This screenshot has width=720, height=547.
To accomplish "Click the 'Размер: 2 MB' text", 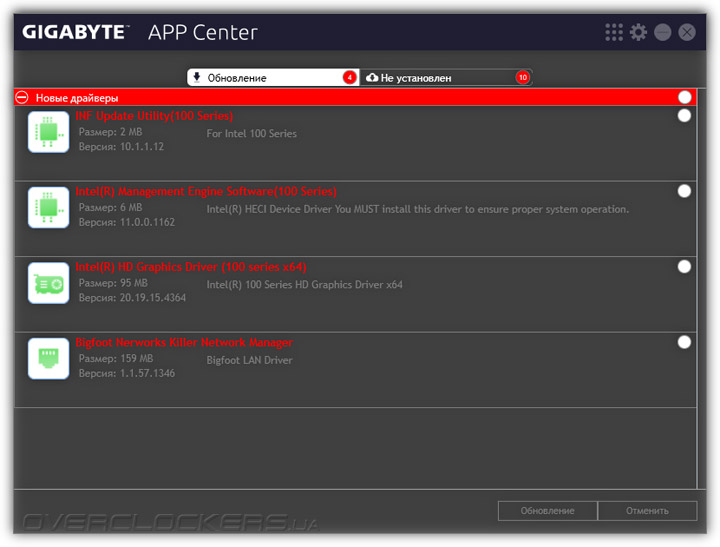I will 111,132.
